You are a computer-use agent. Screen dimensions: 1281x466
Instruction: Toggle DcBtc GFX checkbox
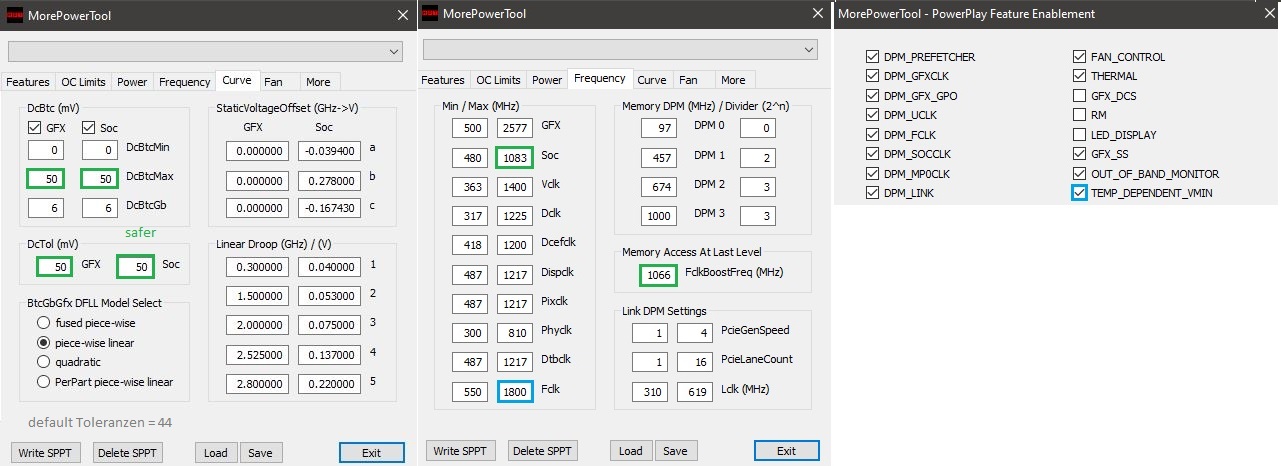tap(35, 128)
